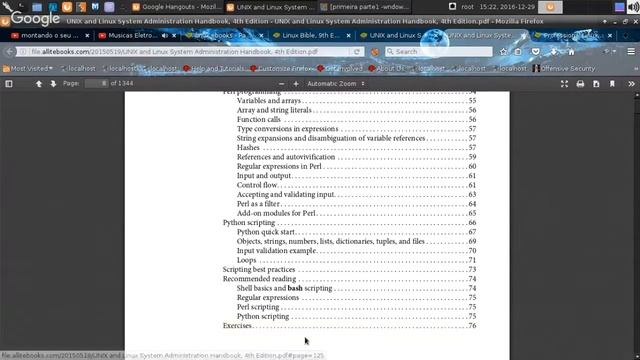Screen dimensions: 640x360
Task: Open the Most Visited bookmarks dropdown
Action: click(x=28, y=69)
